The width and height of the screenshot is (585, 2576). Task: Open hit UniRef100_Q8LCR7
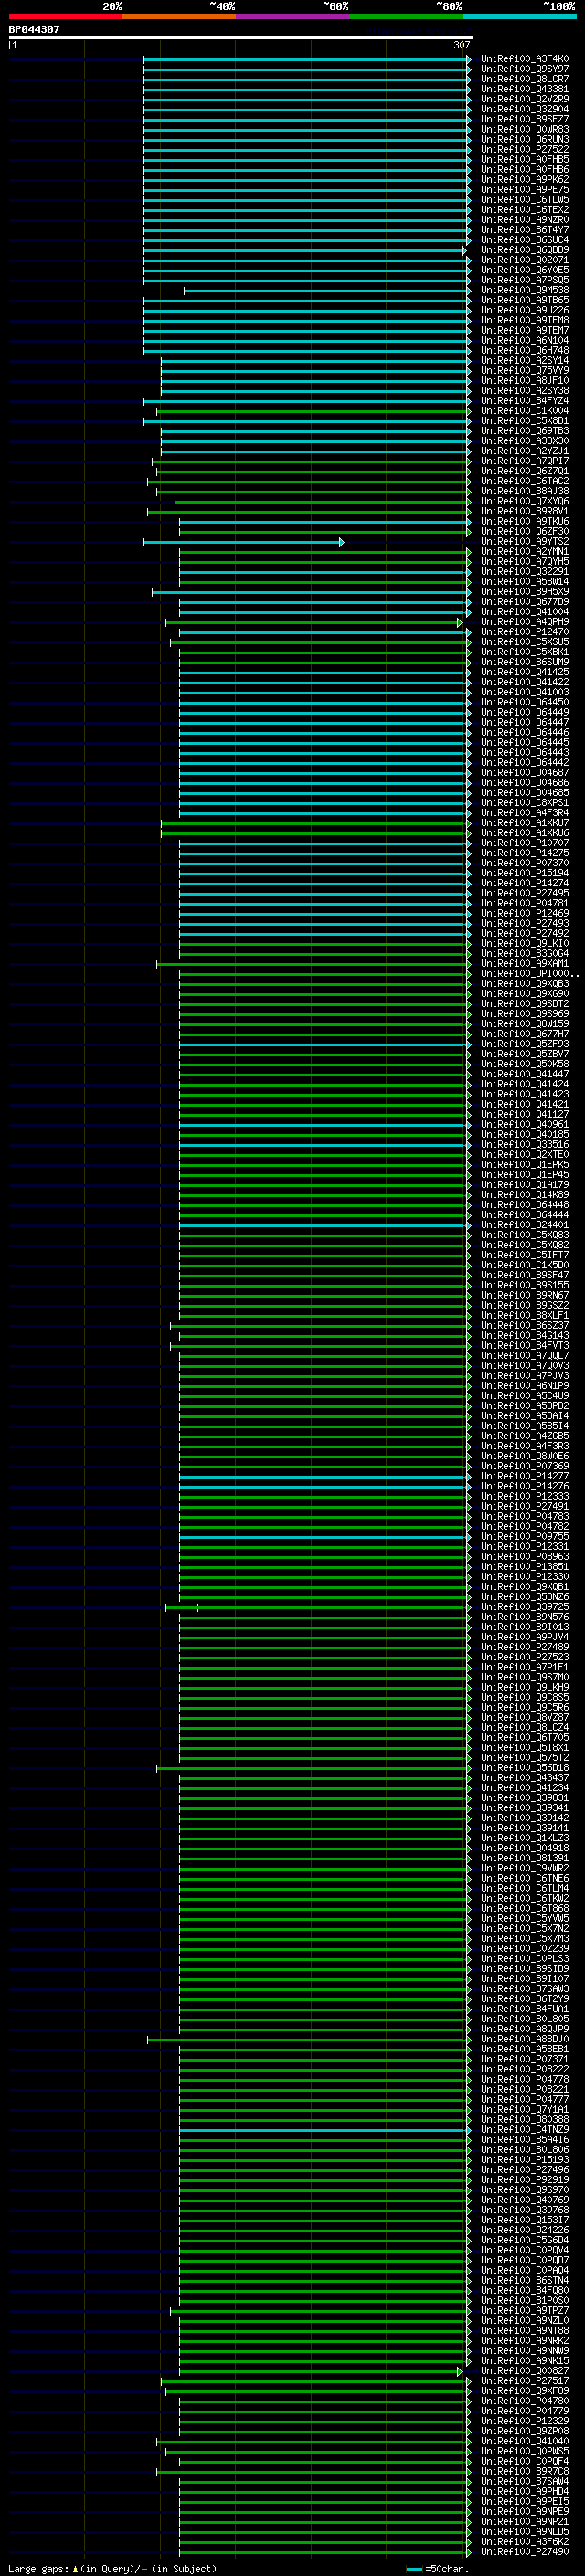click(524, 79)
